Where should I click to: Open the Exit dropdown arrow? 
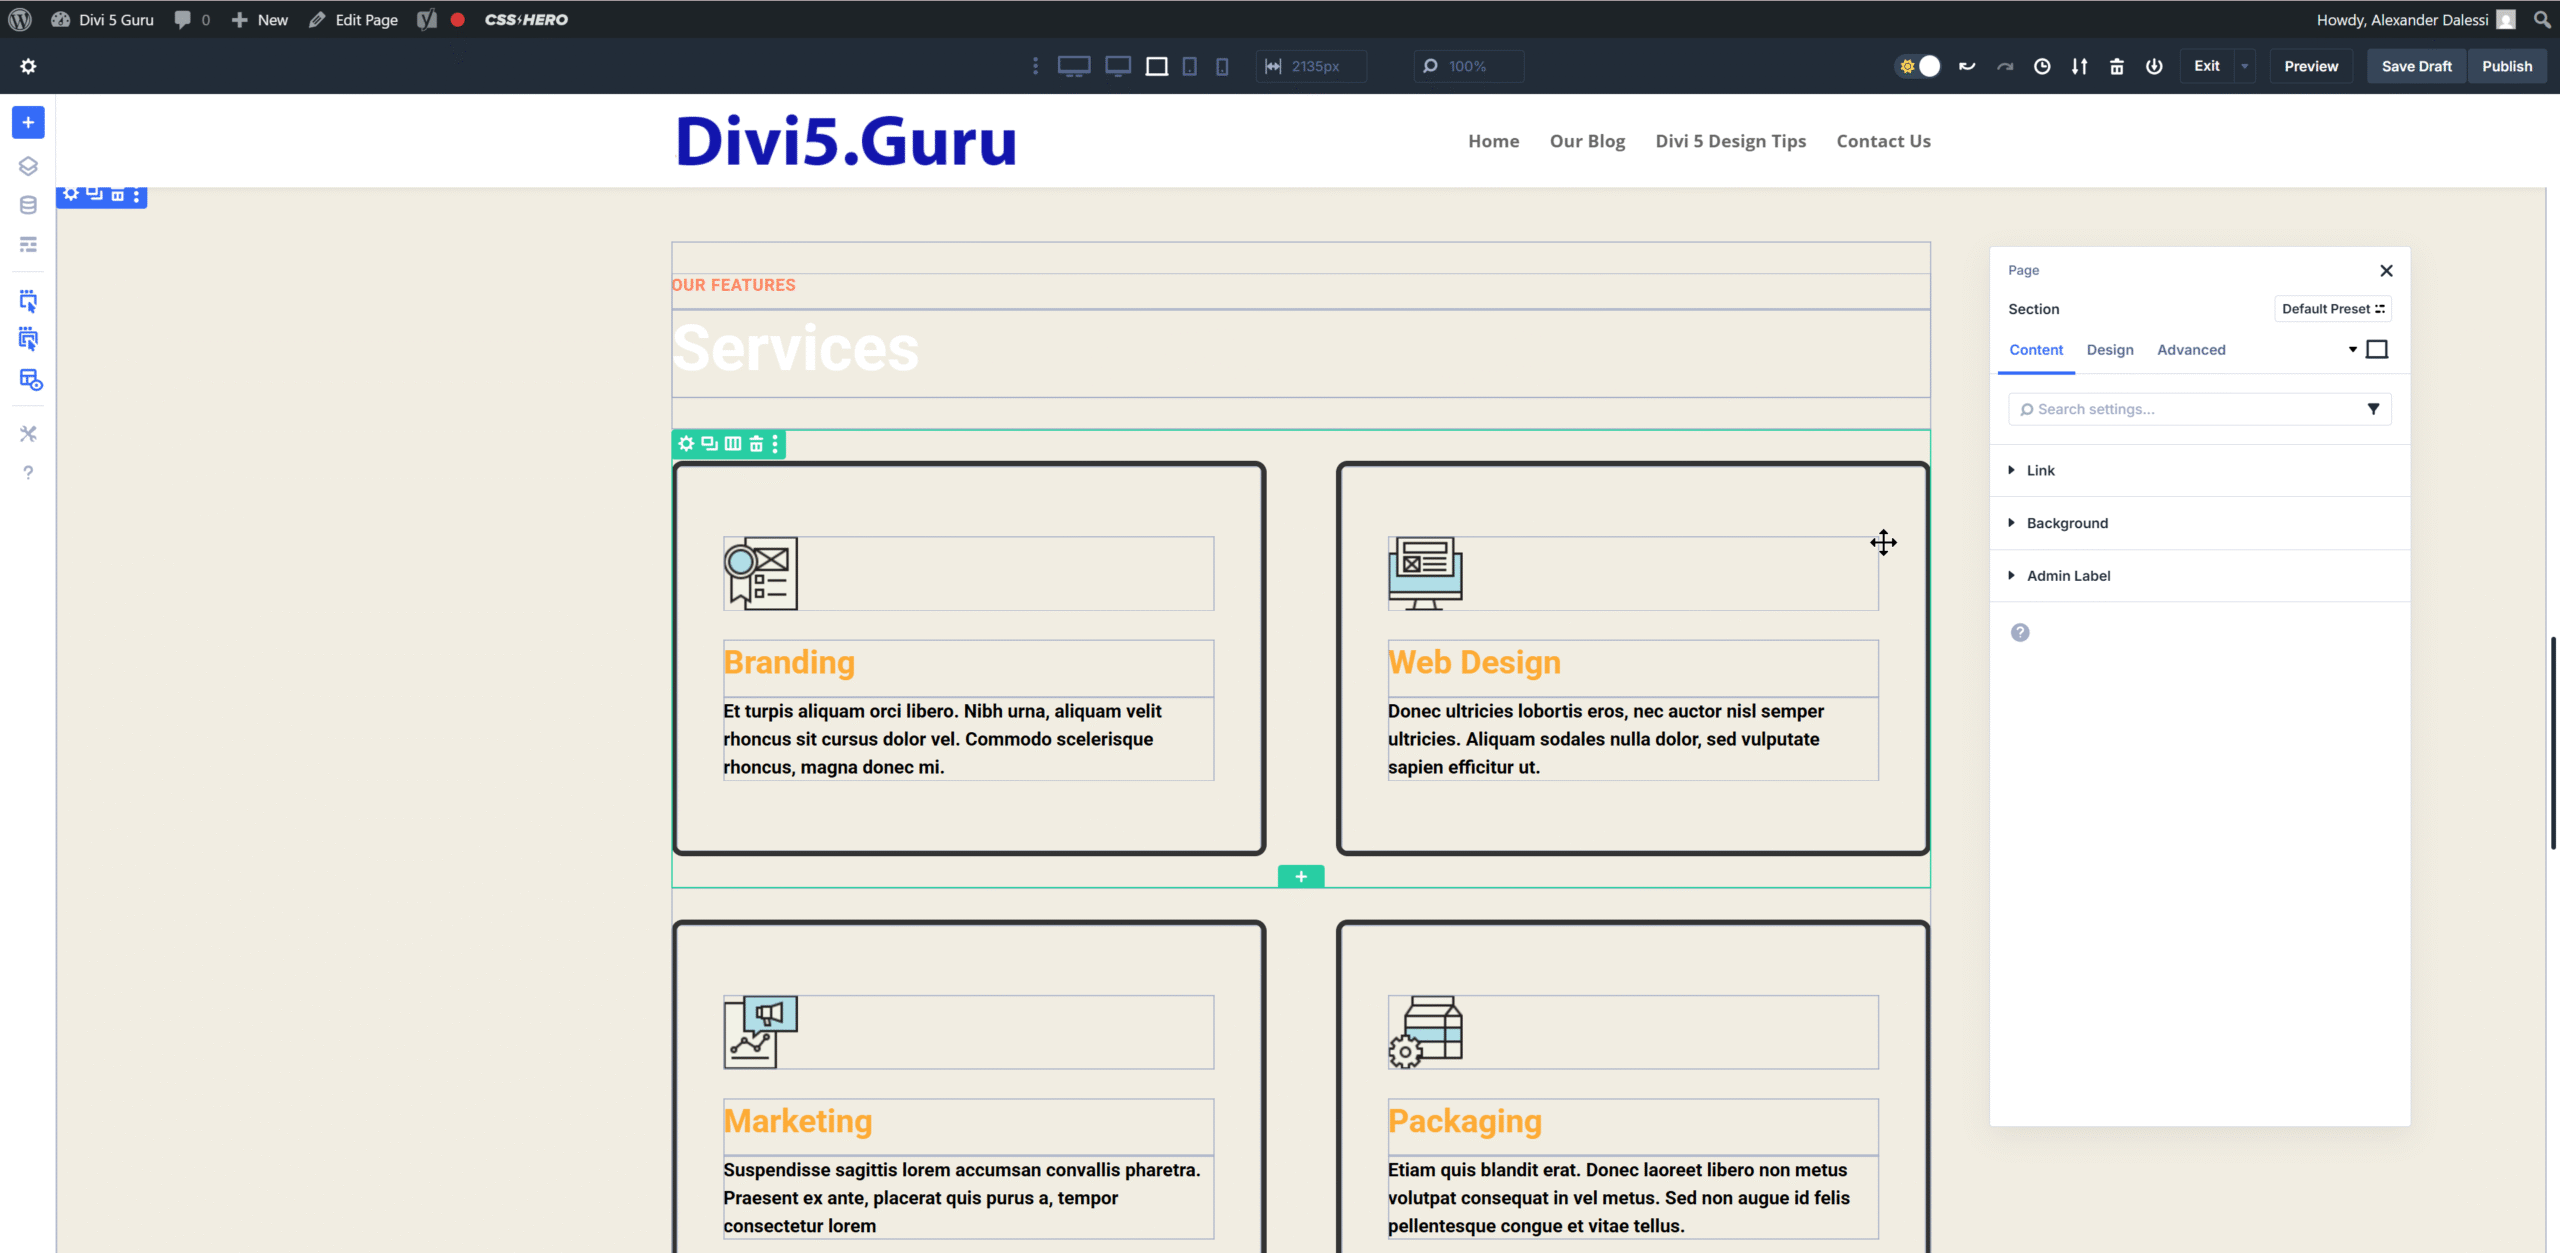[2245, 66]
